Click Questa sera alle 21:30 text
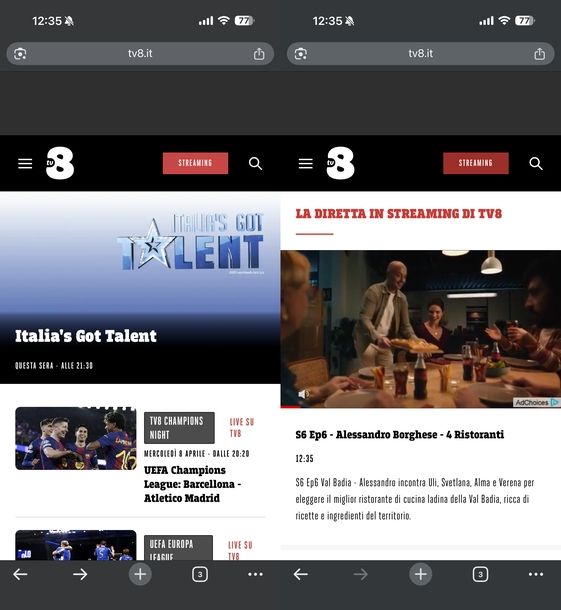Screen dimensions: 561x610 point(54,366)
